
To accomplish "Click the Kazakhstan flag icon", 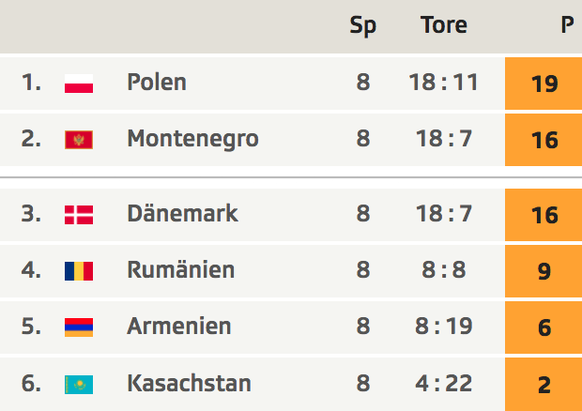I will pos(79,384).
